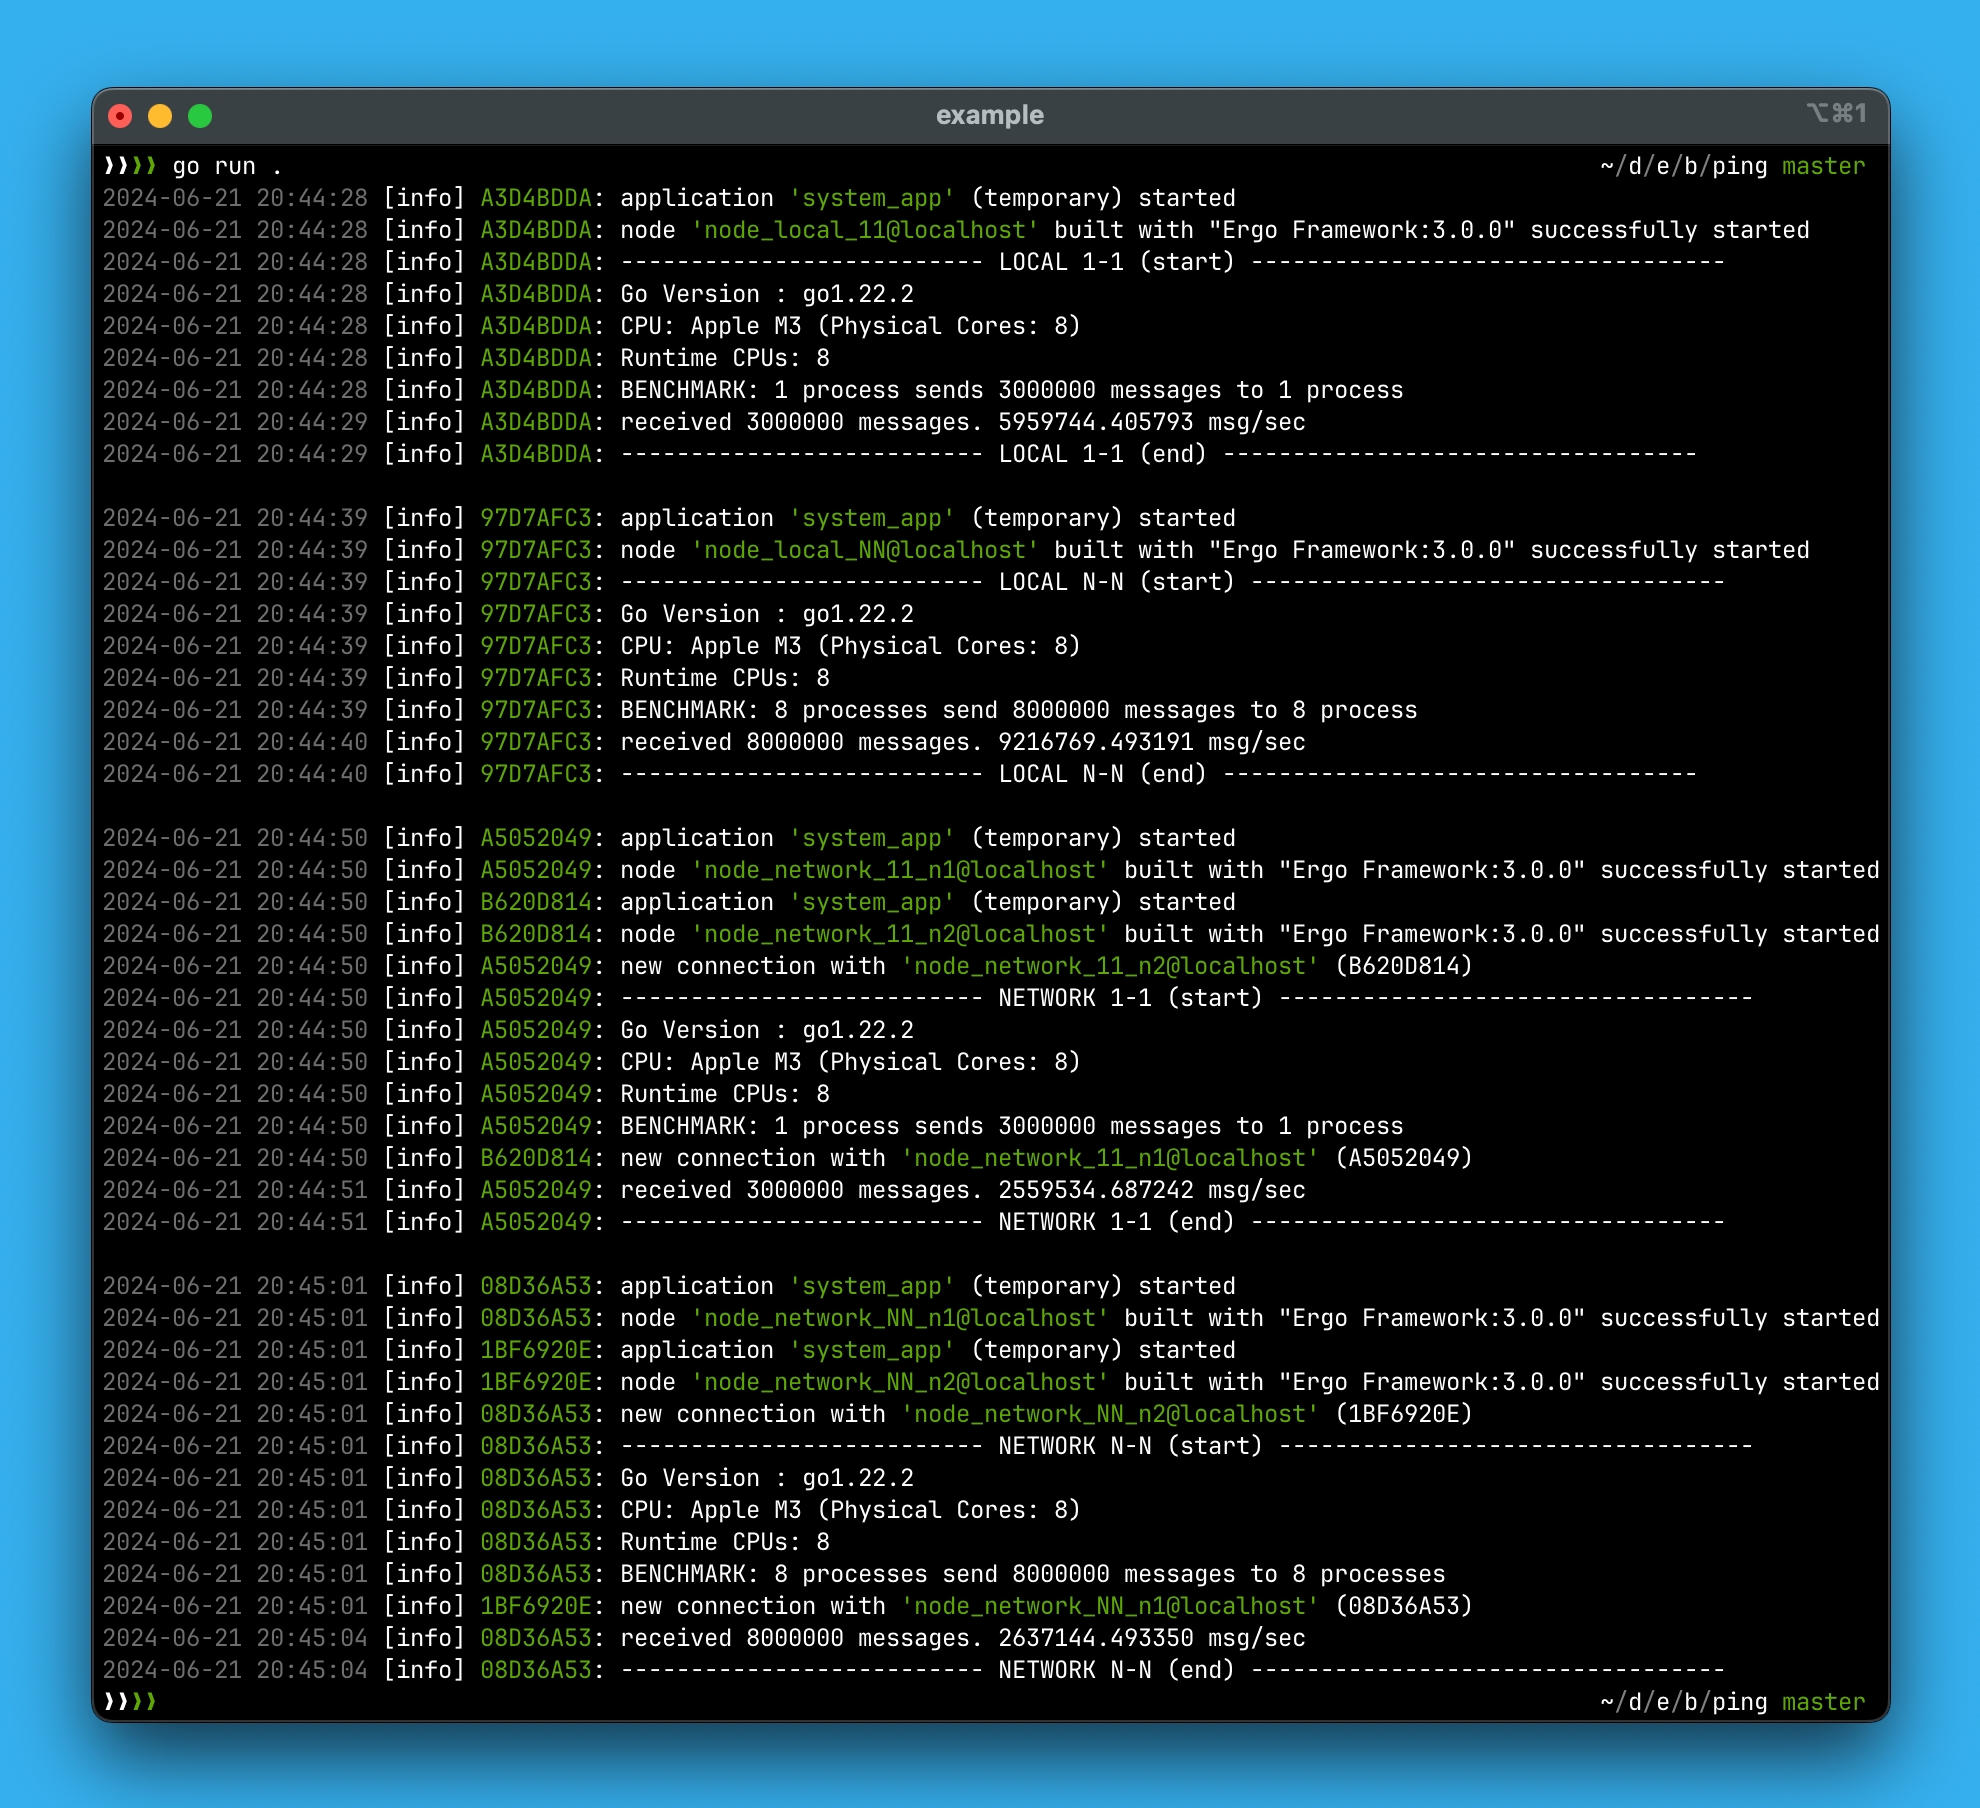Click the '9216769.493191 msg/sec' result
Image resolution: width=1980 pixels, height=1808 pixels.
point(1151,742)
